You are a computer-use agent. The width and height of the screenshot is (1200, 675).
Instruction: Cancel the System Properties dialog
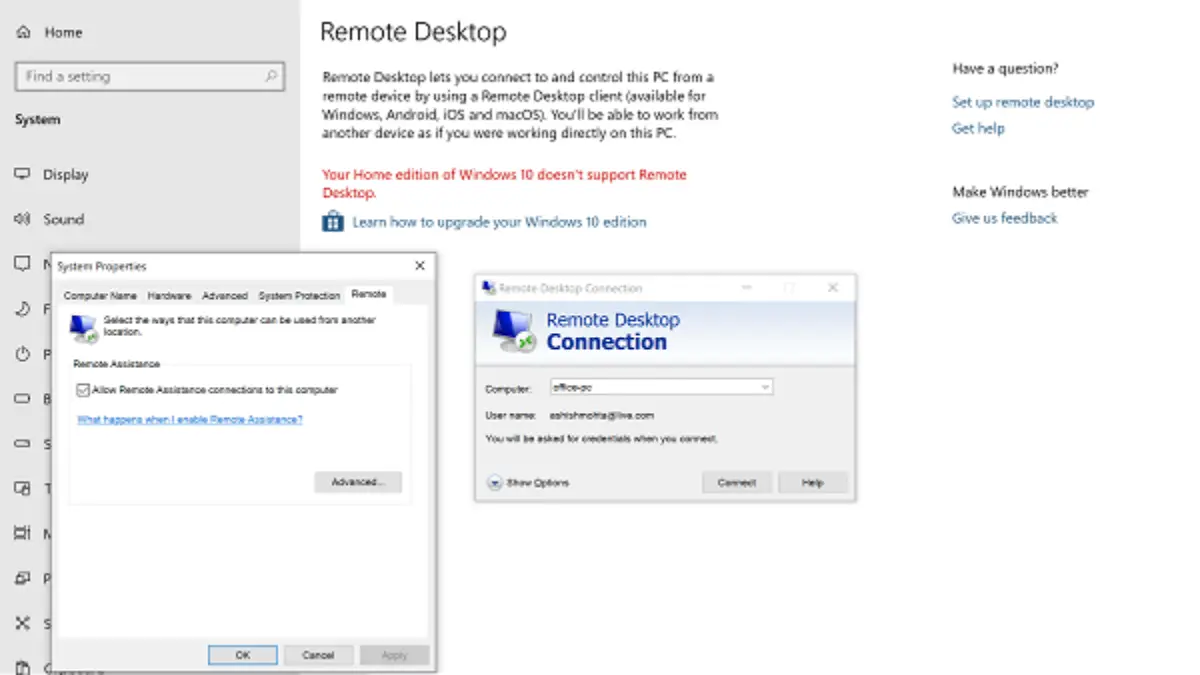318,655
